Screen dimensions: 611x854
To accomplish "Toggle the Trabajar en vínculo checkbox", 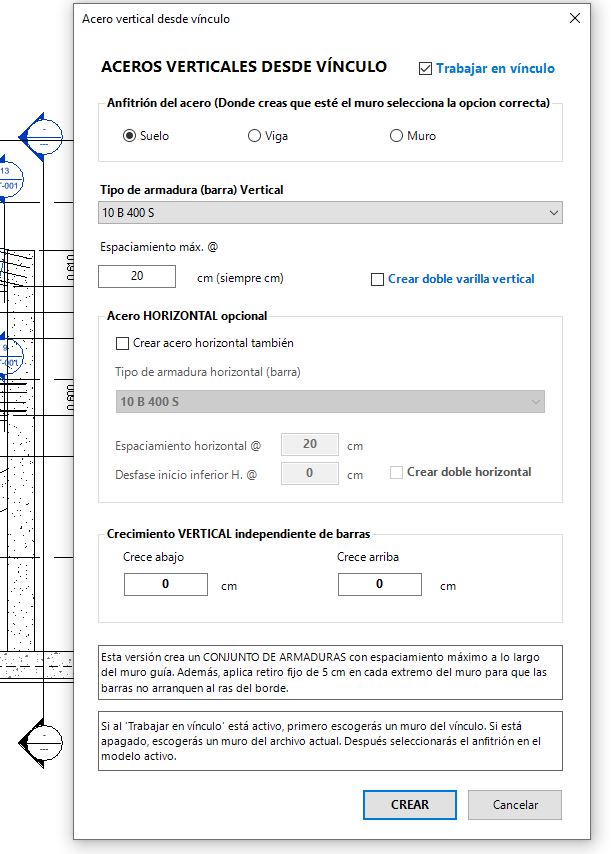I will [425, 69].
